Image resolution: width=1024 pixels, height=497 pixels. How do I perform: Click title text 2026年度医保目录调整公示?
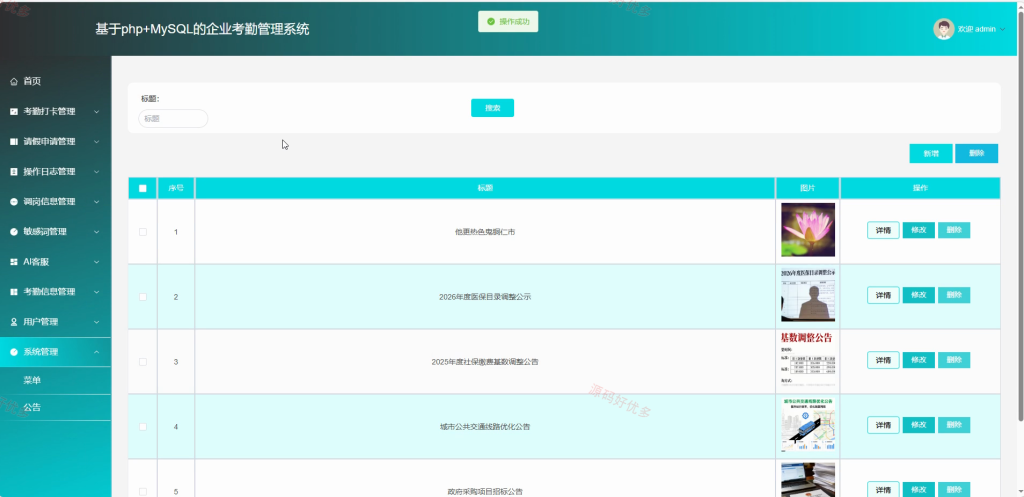tap(485, 297)
